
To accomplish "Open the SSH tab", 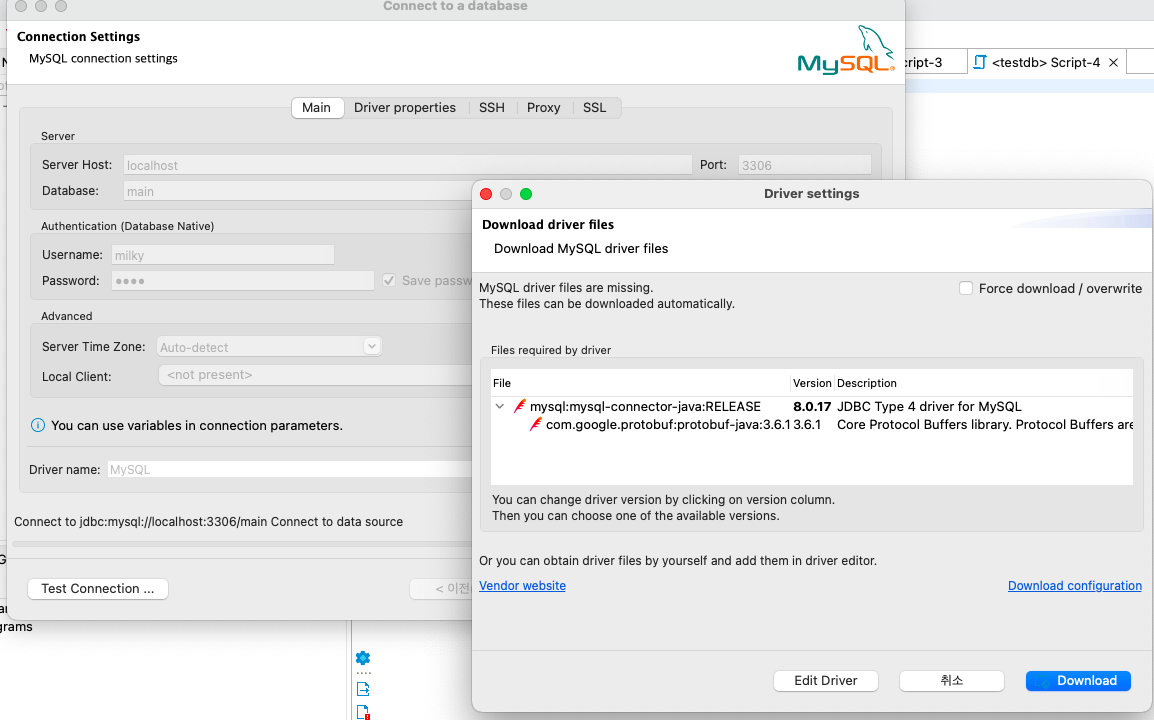I will click(x=492, y=107).
